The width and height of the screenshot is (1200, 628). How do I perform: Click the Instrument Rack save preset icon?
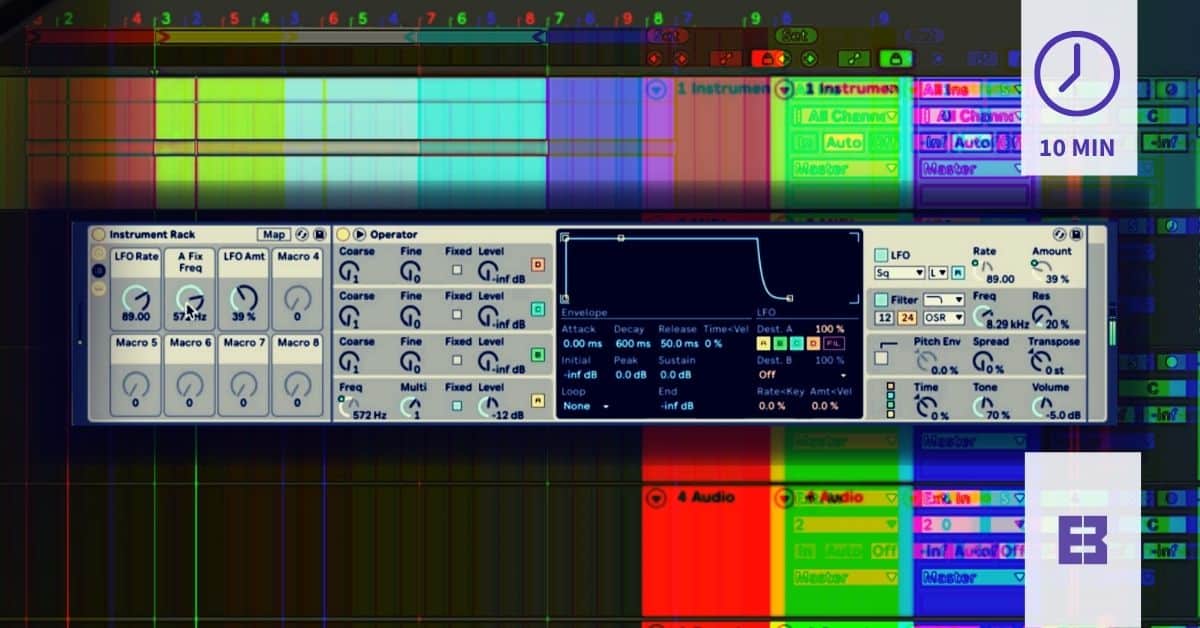(319, 235)
